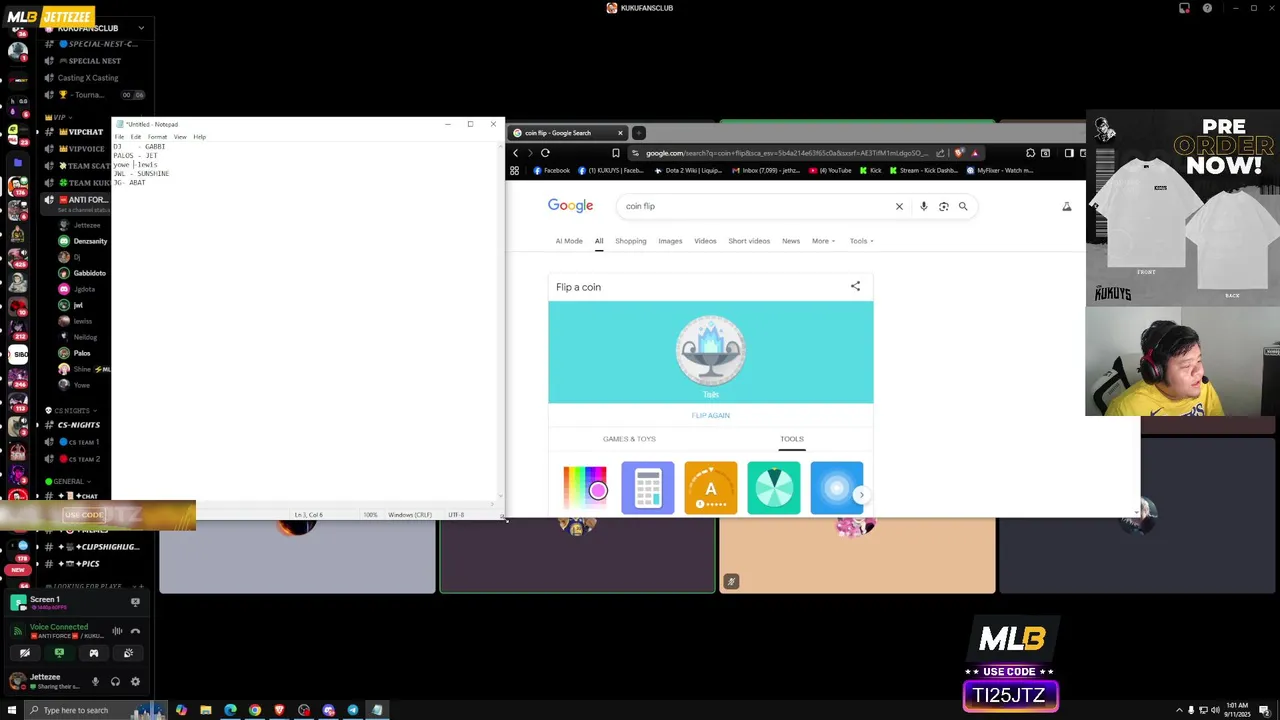Click coin flip search input field
This screenshot has width=1280, height=720.
(x=755, y=206)
